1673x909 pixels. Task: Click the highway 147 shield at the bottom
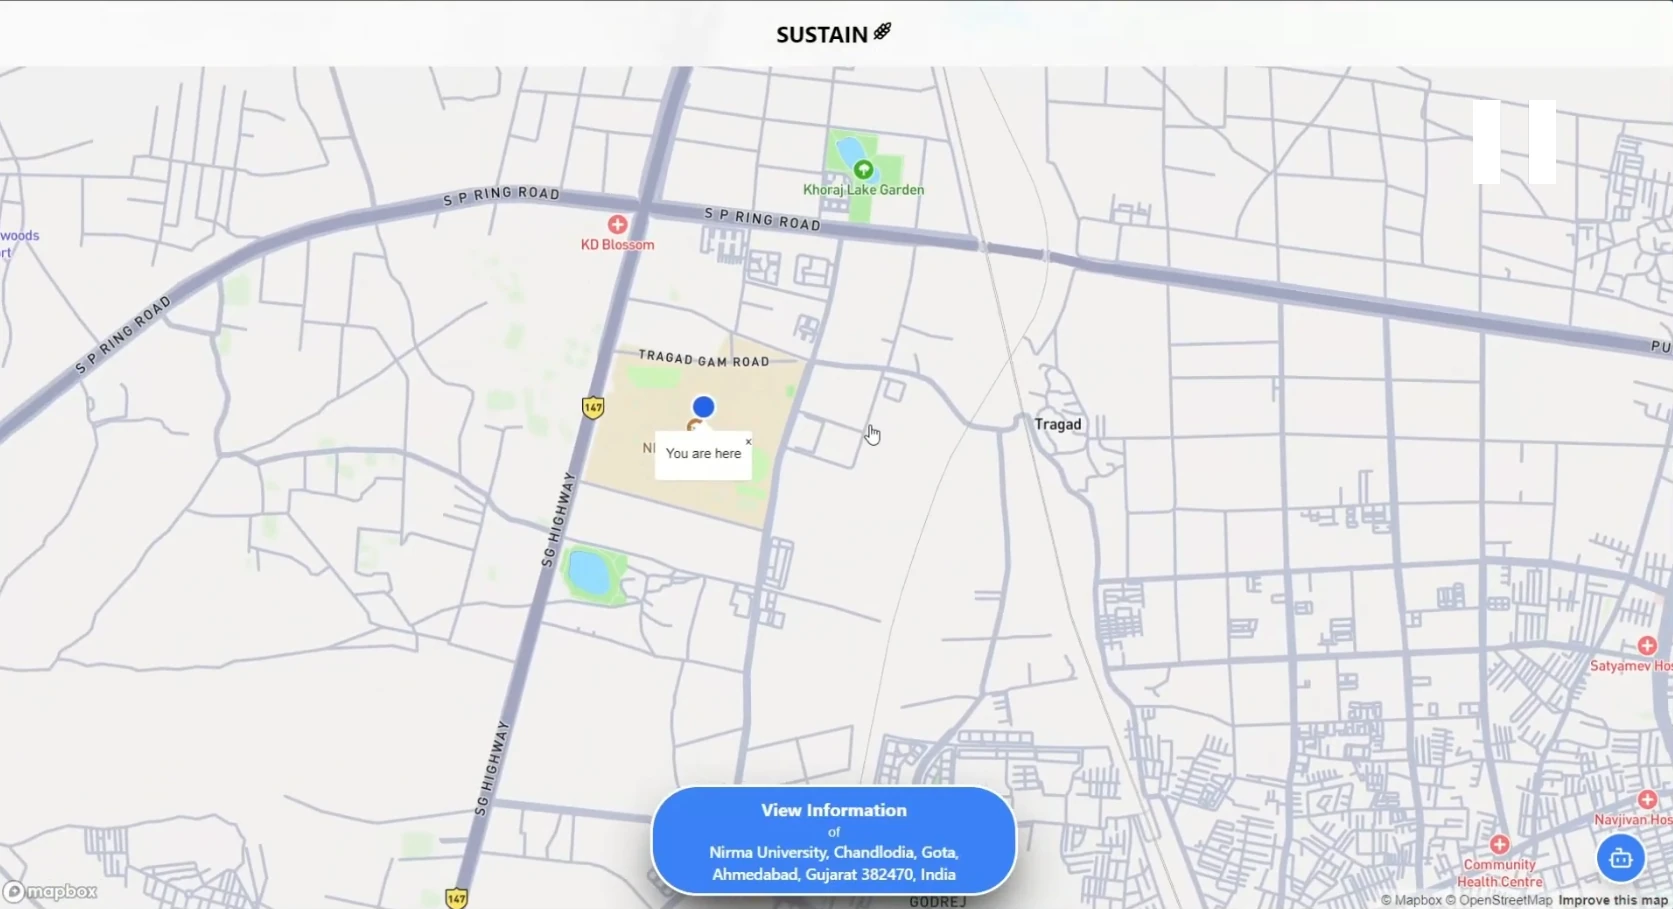pyautogui.click(x=456, y=898)
